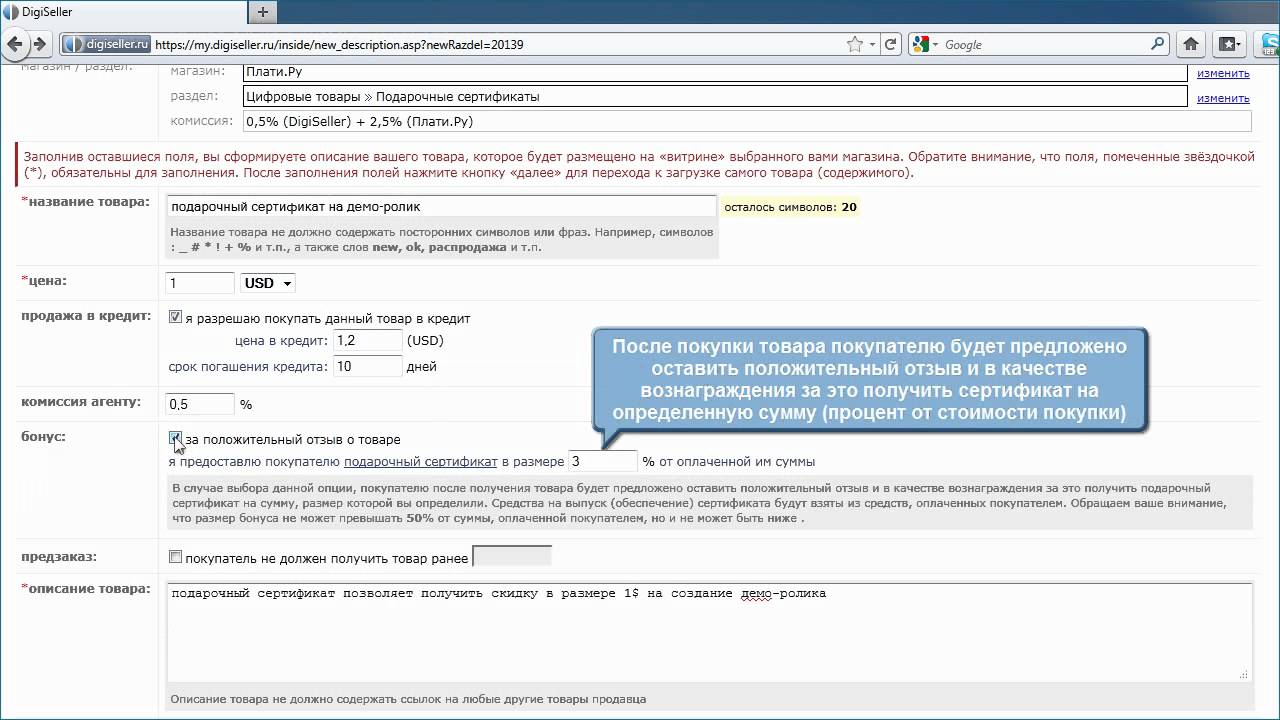Open the URL history dropdown arrow
This screenshot has width=1280, height=720.
pos(873,44)
